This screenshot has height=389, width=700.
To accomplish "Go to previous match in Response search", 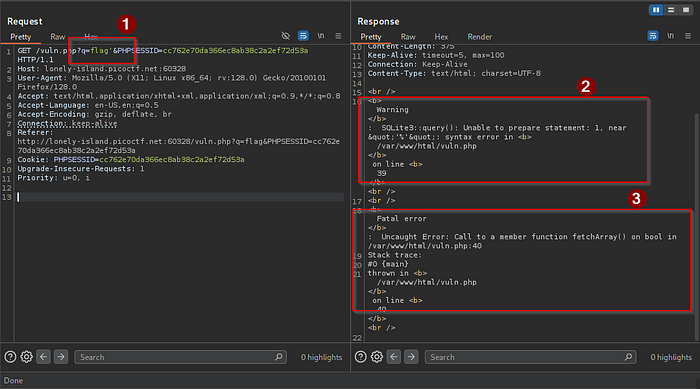I will pyautogui.click(x=394, y=357).
